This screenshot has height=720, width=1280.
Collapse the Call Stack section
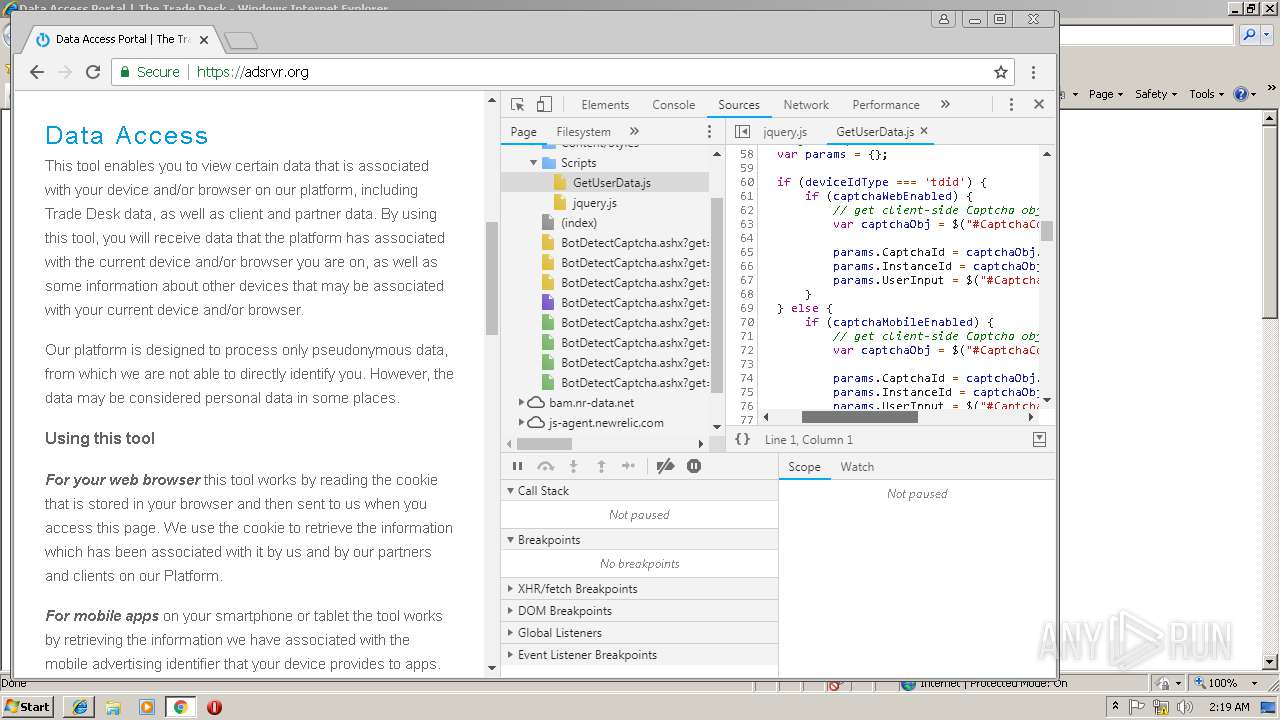pyautogui.click(x=639, y=491)
